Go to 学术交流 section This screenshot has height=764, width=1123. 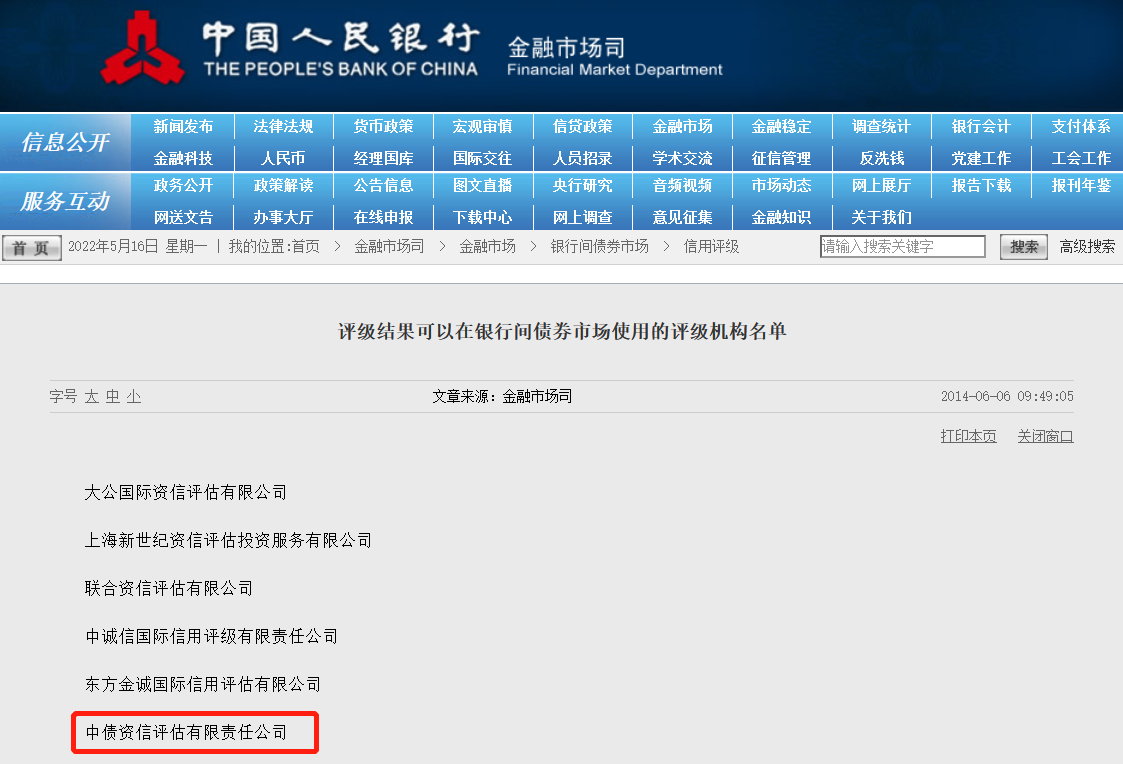[683, 158]
